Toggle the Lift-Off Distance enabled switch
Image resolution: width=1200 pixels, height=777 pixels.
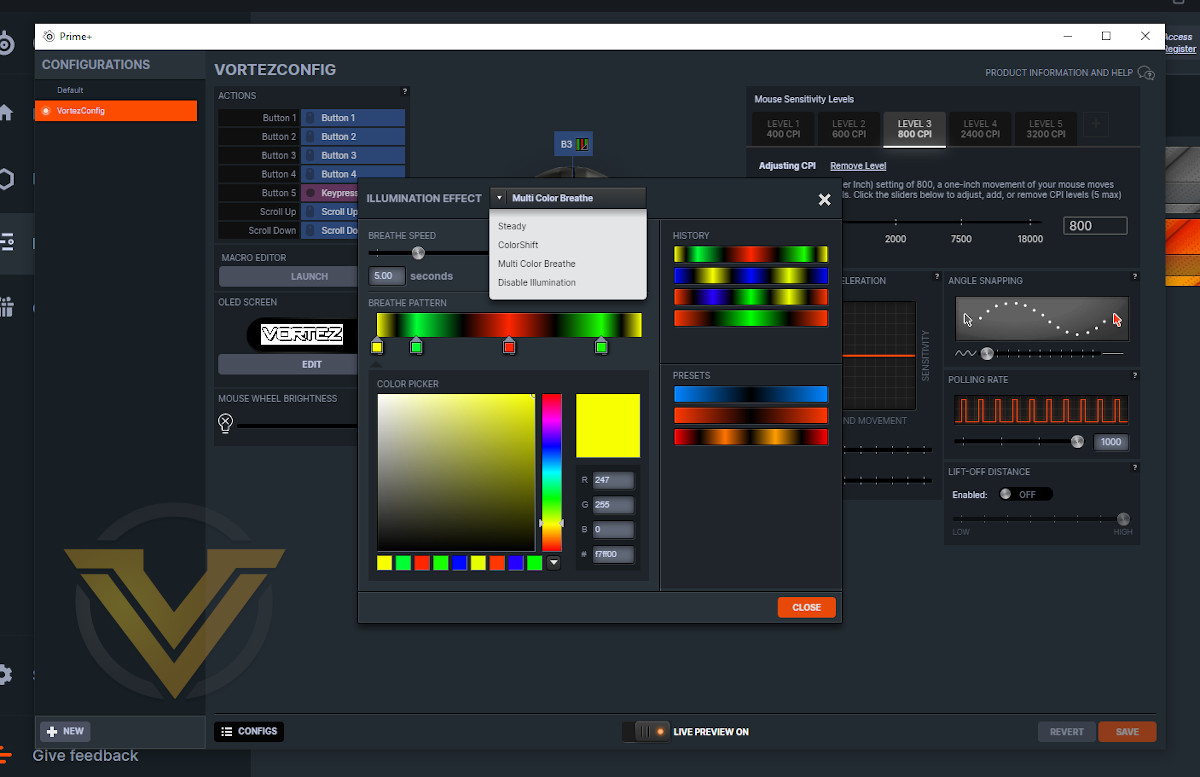(x=1025, y=494)
